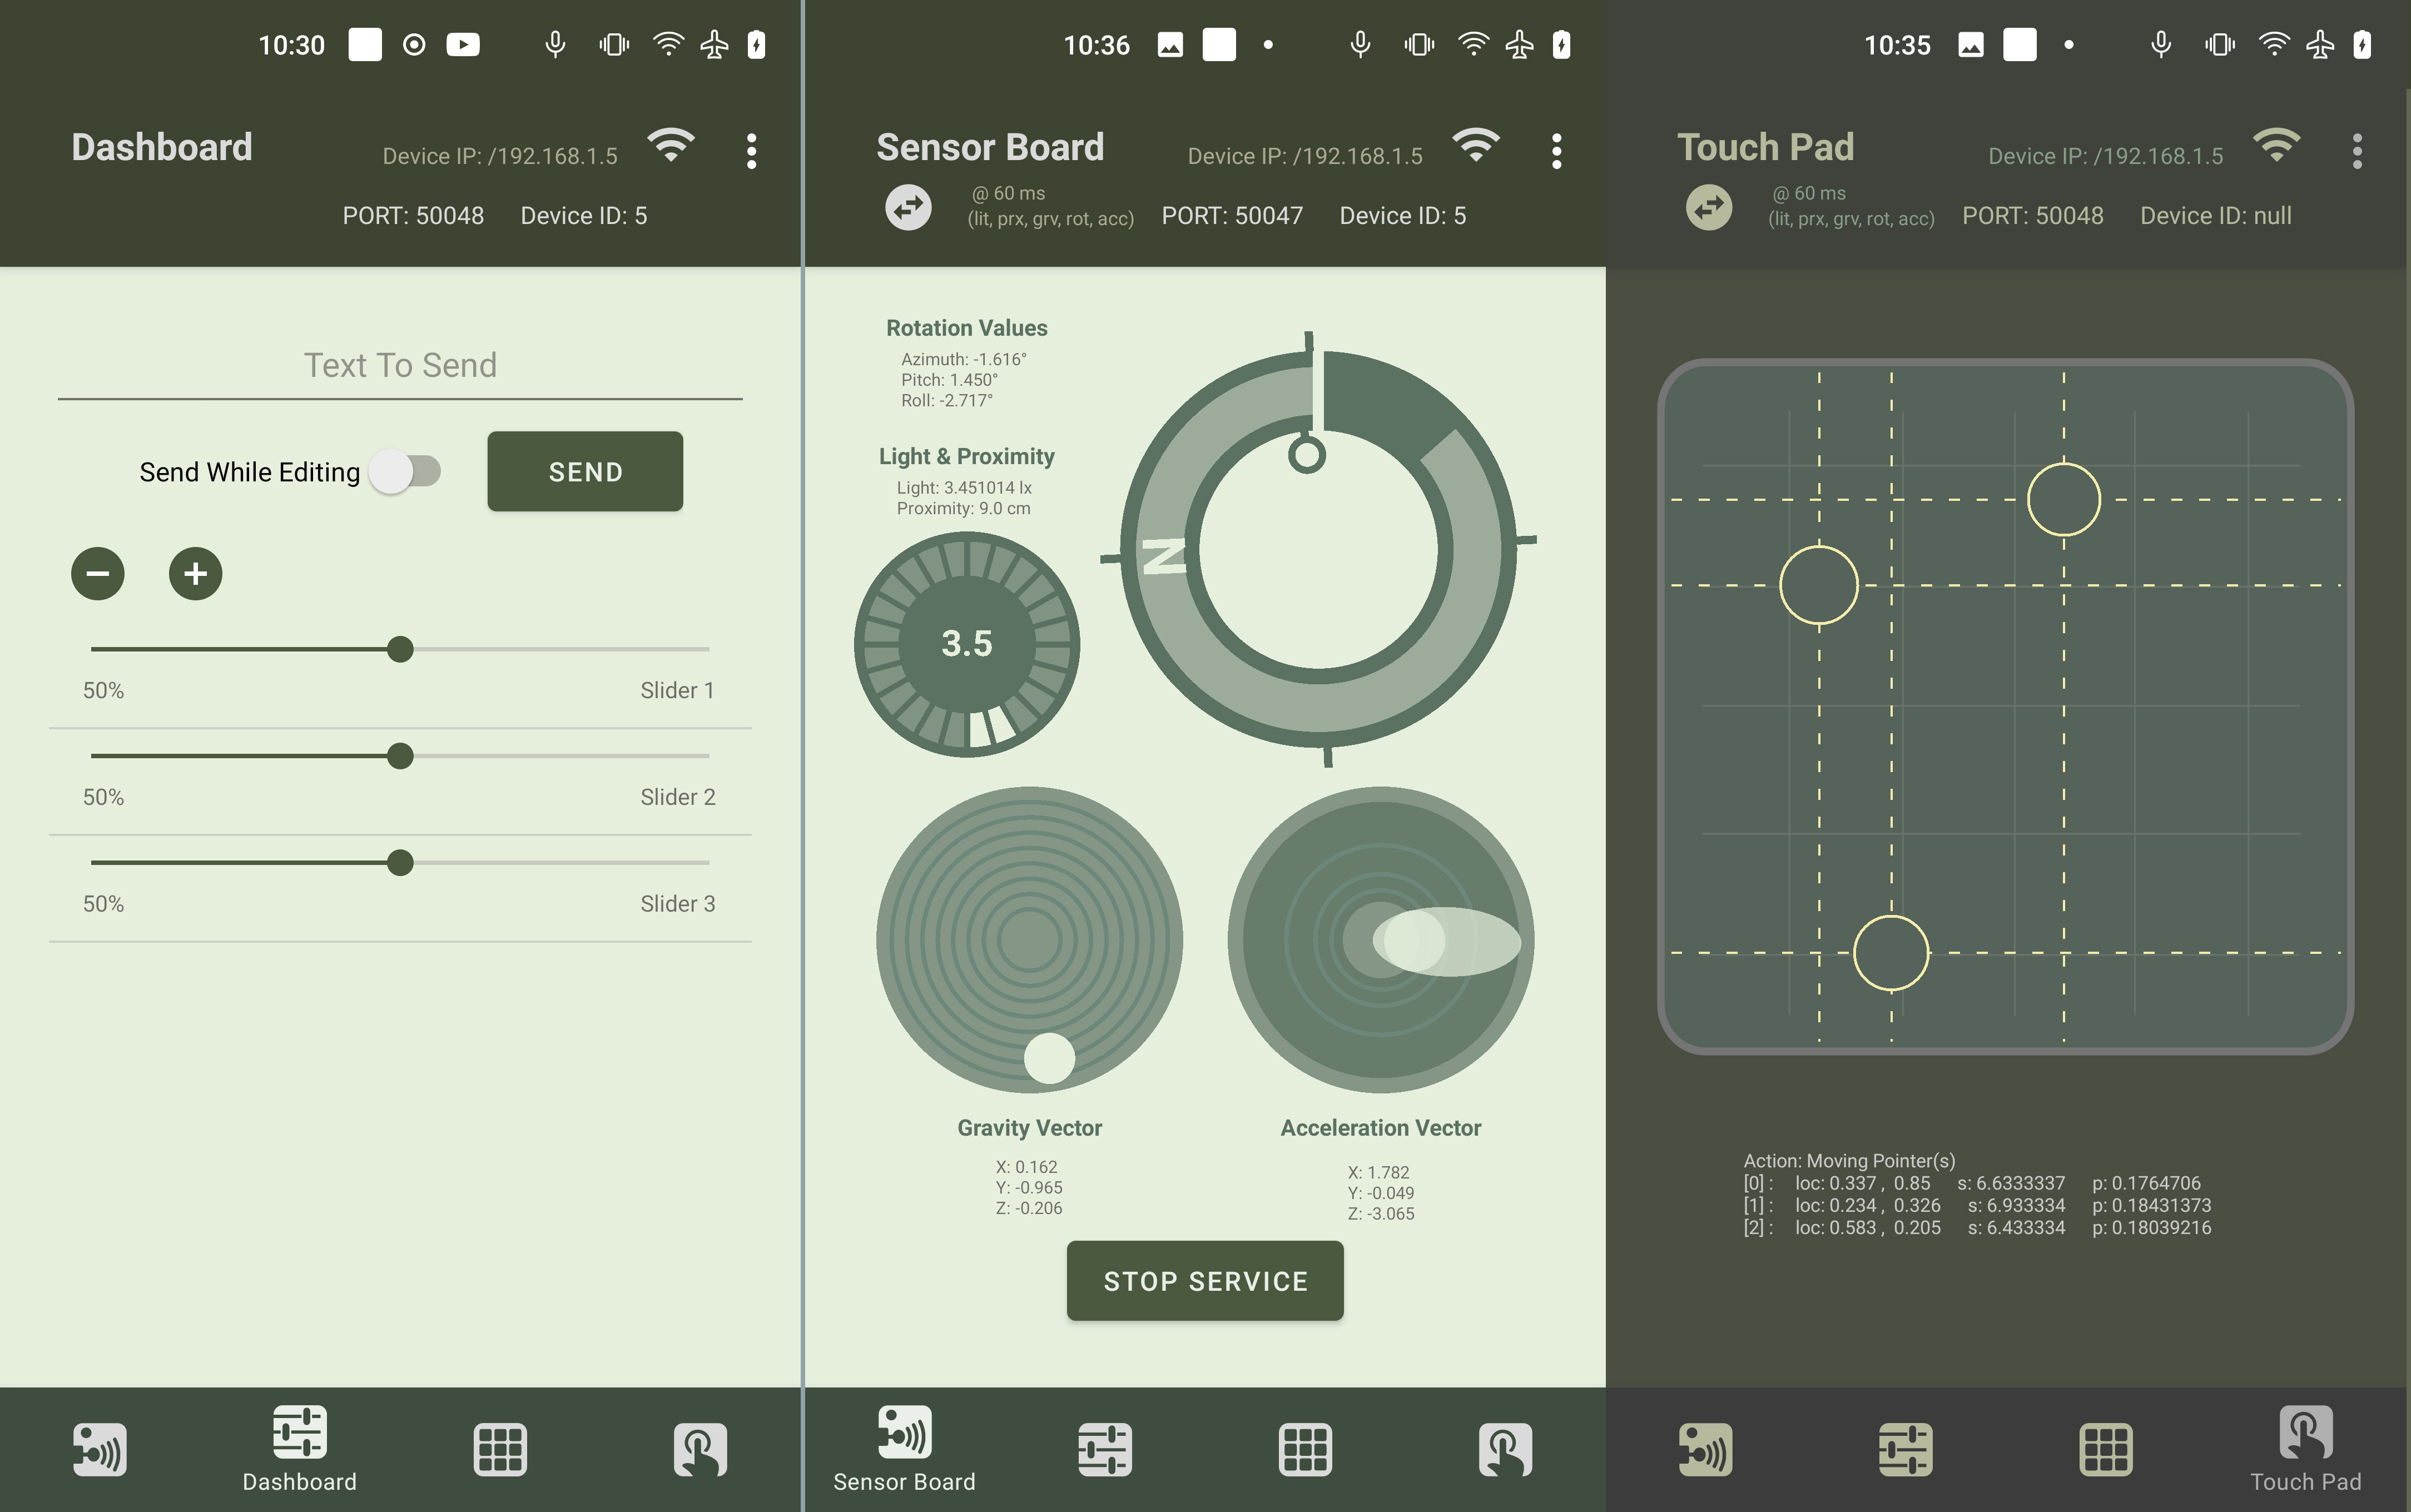Tap the Dashboard header wifi status icon
The width and height of the screenshot is (2411, 1512).
pyautogui.click(x=671, y=146)
